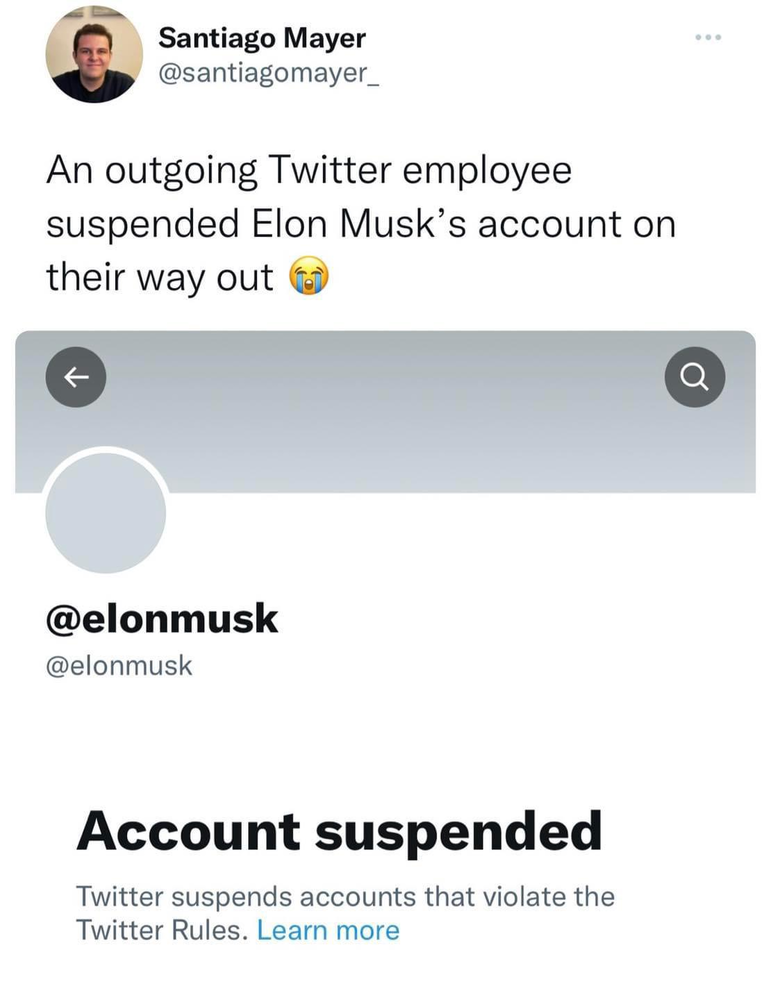771x1000 pixels.
Task: Tap the back arrow on the profile header
Action: pos(75,377)
